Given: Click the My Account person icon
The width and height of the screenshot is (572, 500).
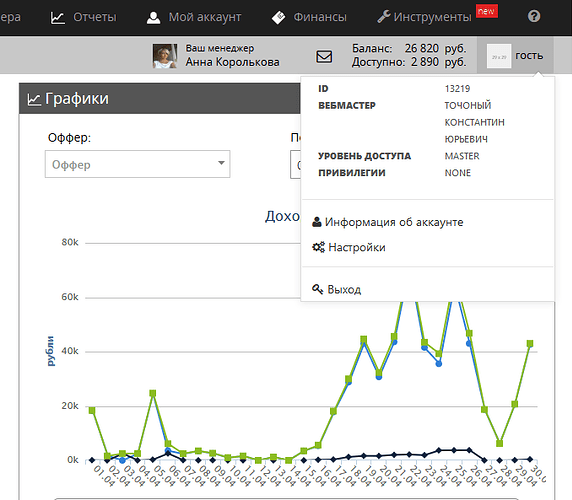Looking at the screenshot, I should (x=153, y=18).
